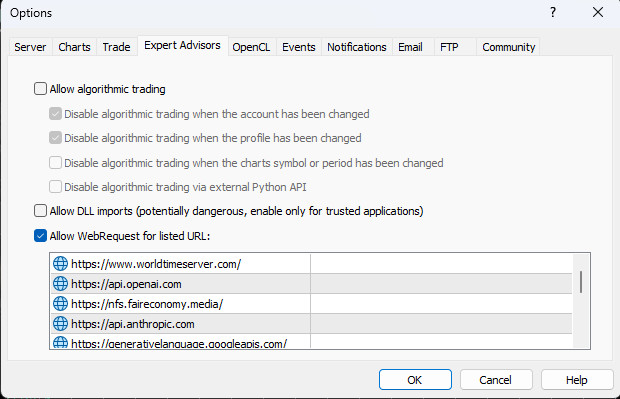Viewport: 620px width, 399px height.
Task: Uncheck Allow WebRequest for listed URL
Action: 40,236
